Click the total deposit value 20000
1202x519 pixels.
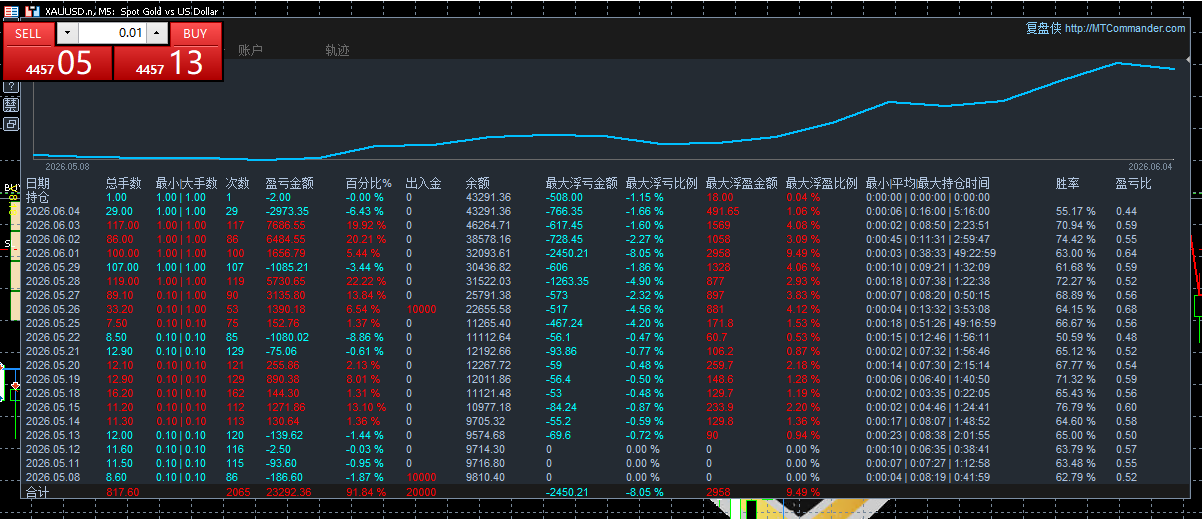(x=421, y=492)
